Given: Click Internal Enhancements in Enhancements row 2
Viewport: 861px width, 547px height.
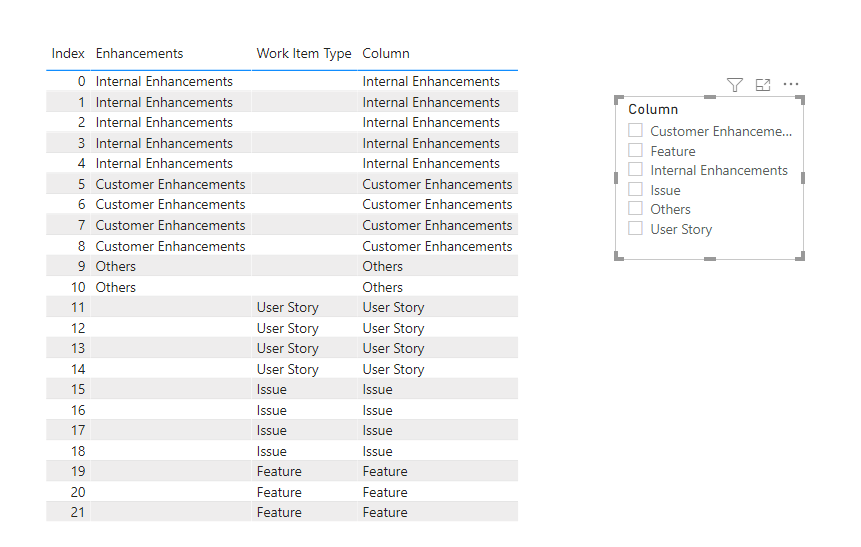Looking at the screenshot, I should tap(164, 122).
